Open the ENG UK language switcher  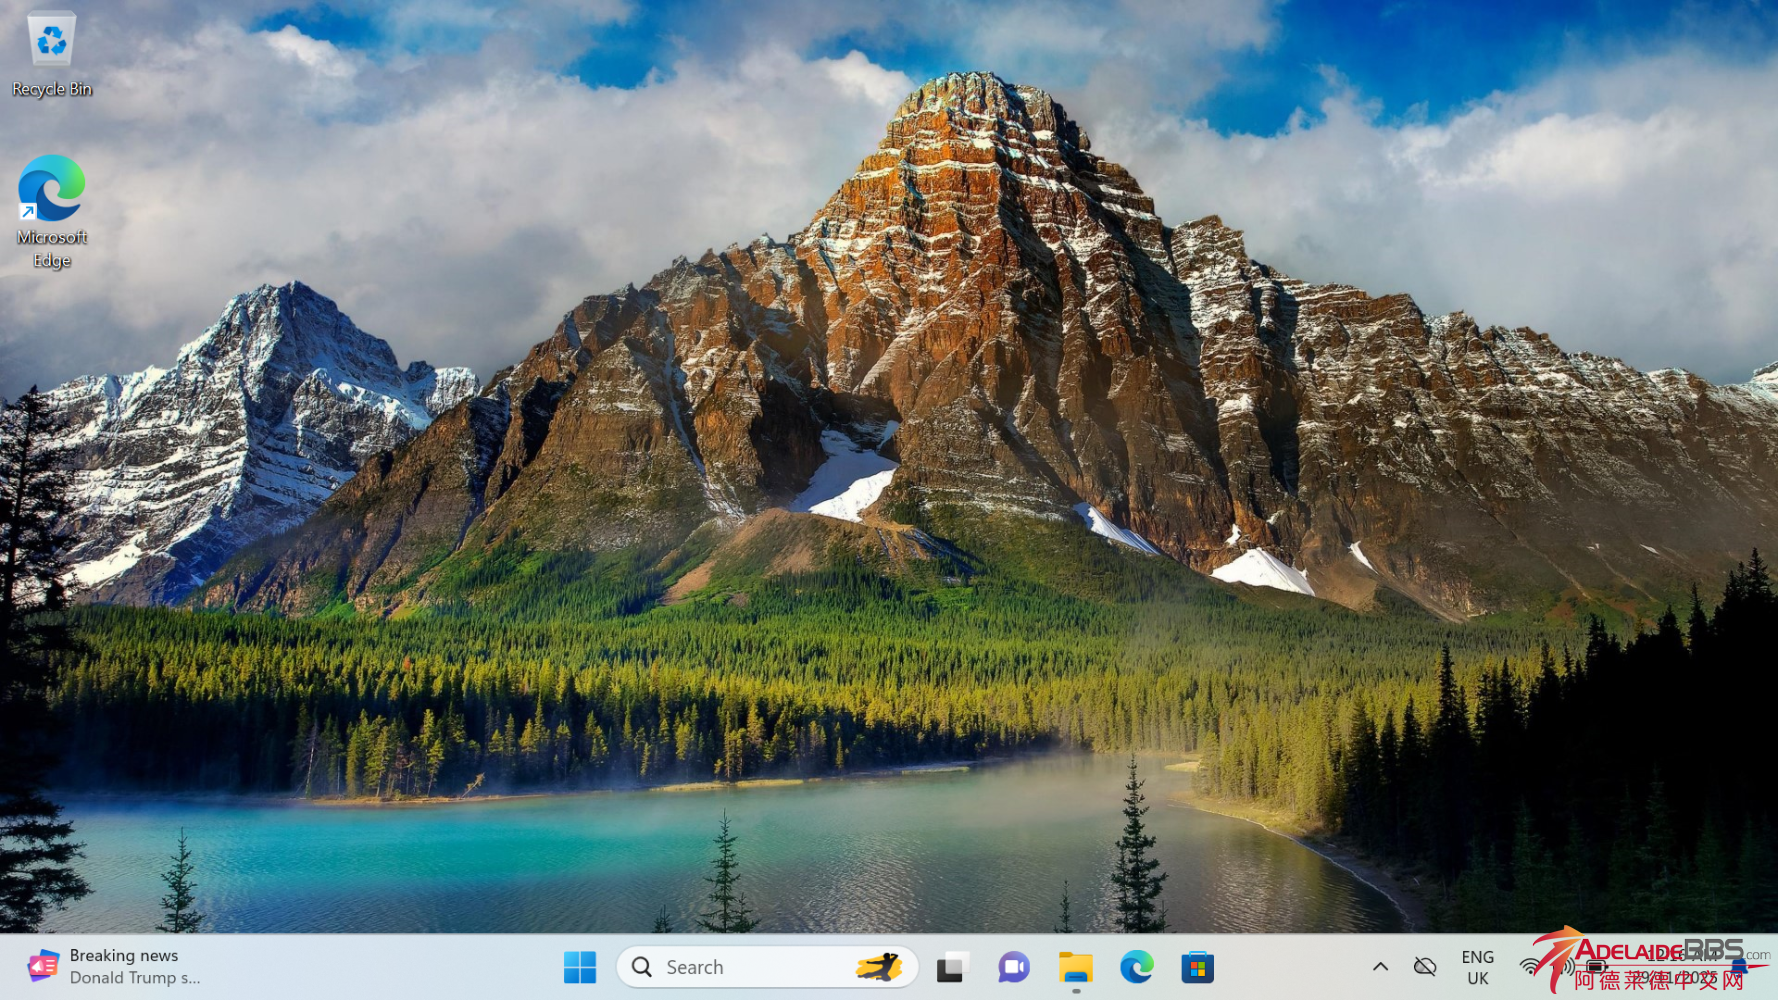1477,967
